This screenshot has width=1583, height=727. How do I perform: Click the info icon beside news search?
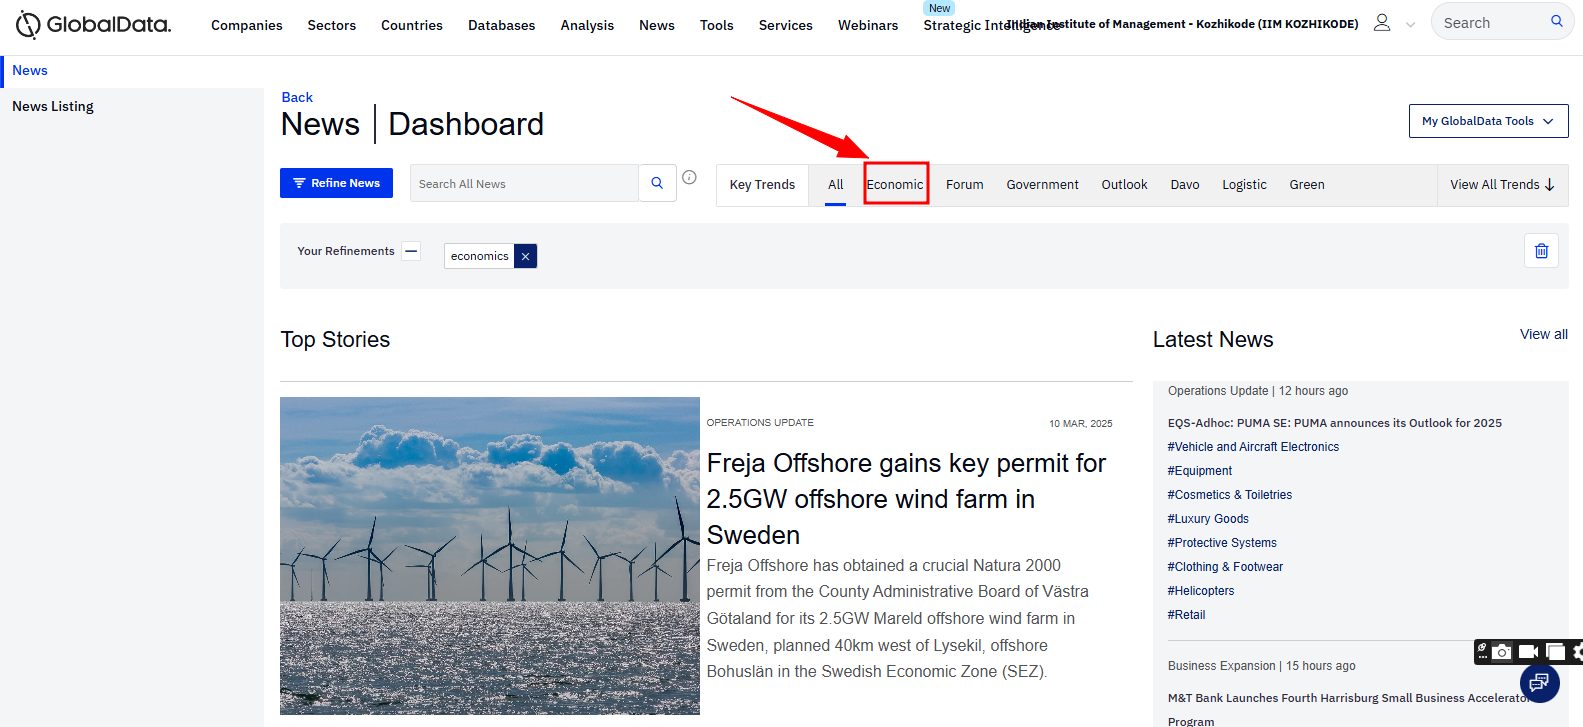coord(689,177)
